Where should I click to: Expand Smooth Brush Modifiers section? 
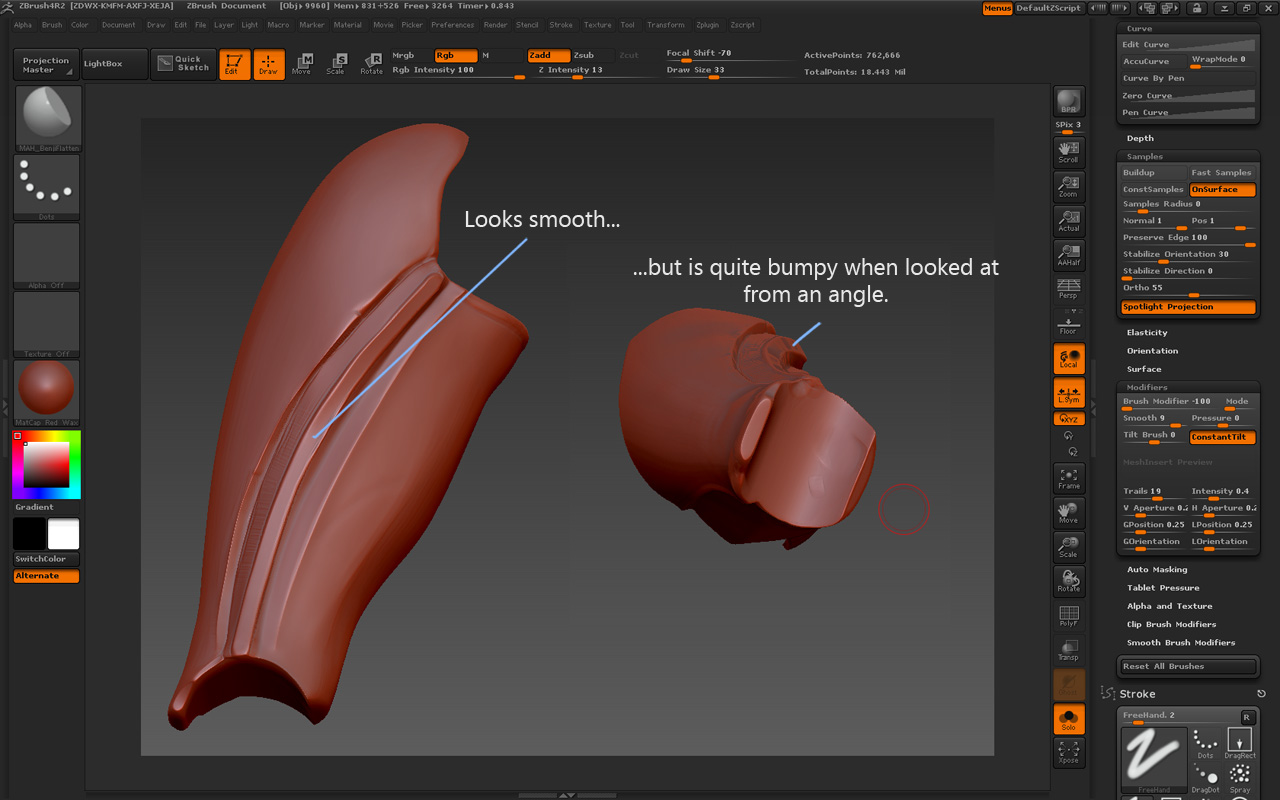(x=1181, y=643)
